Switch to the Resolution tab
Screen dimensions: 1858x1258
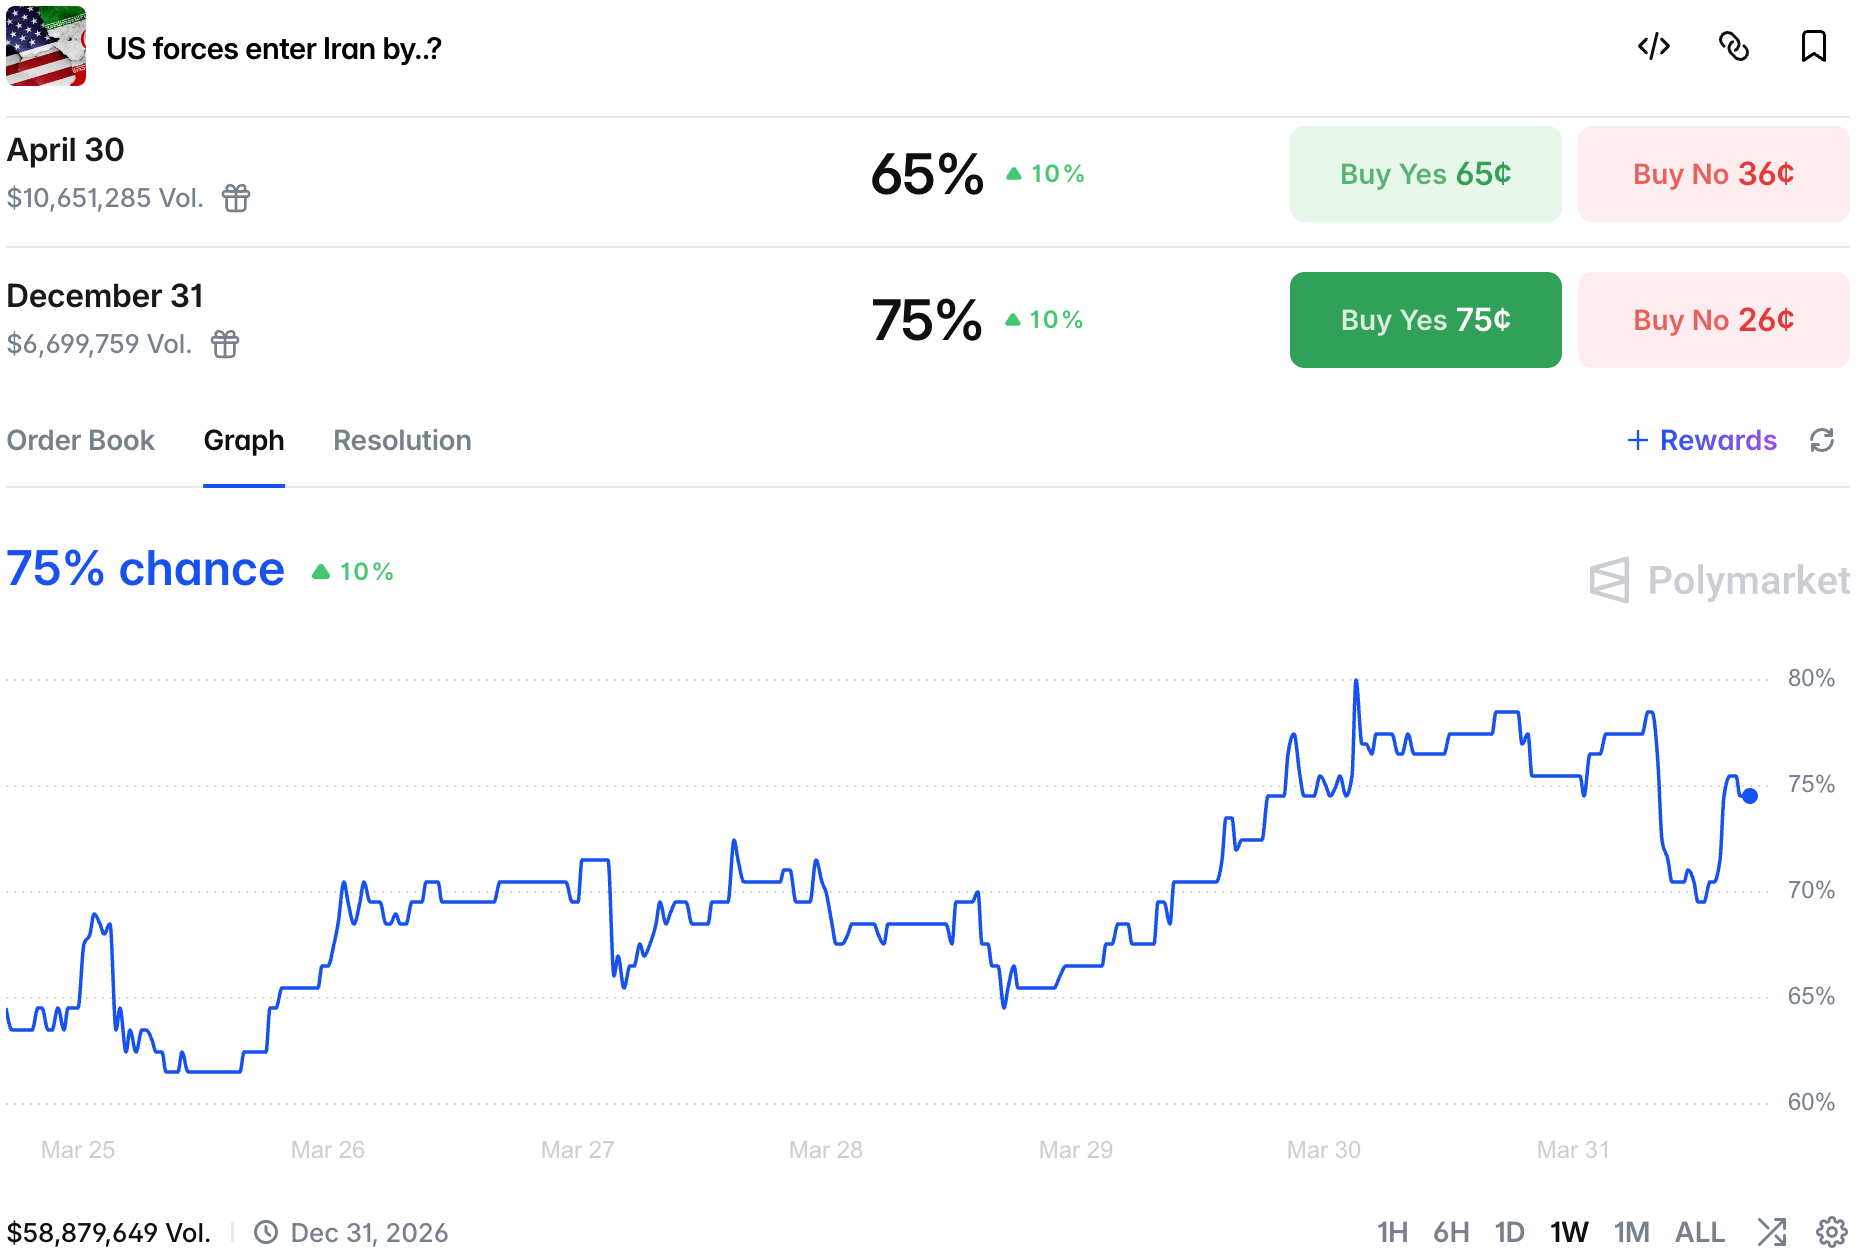(402, 440)
